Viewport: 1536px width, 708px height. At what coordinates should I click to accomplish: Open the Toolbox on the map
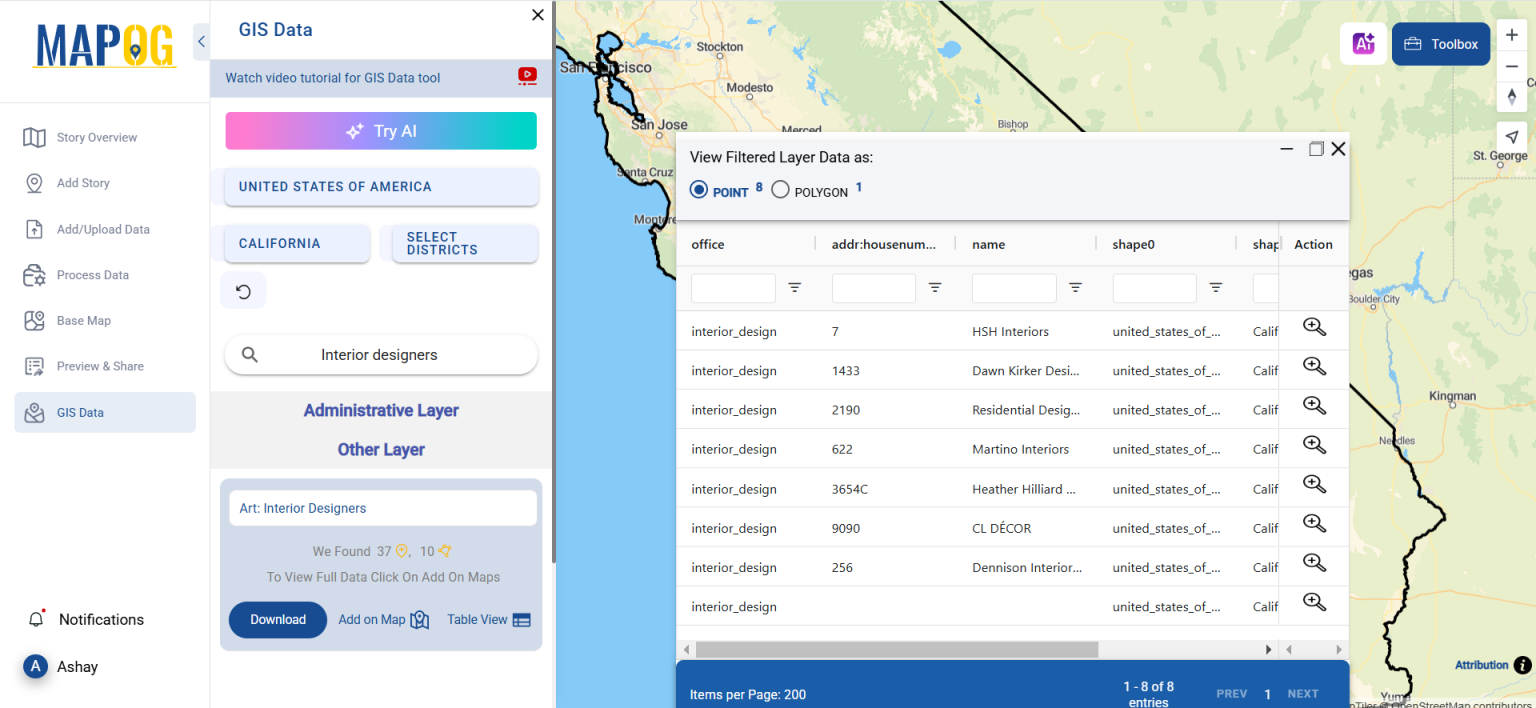pyautogui.click(x=1440, y=43)
